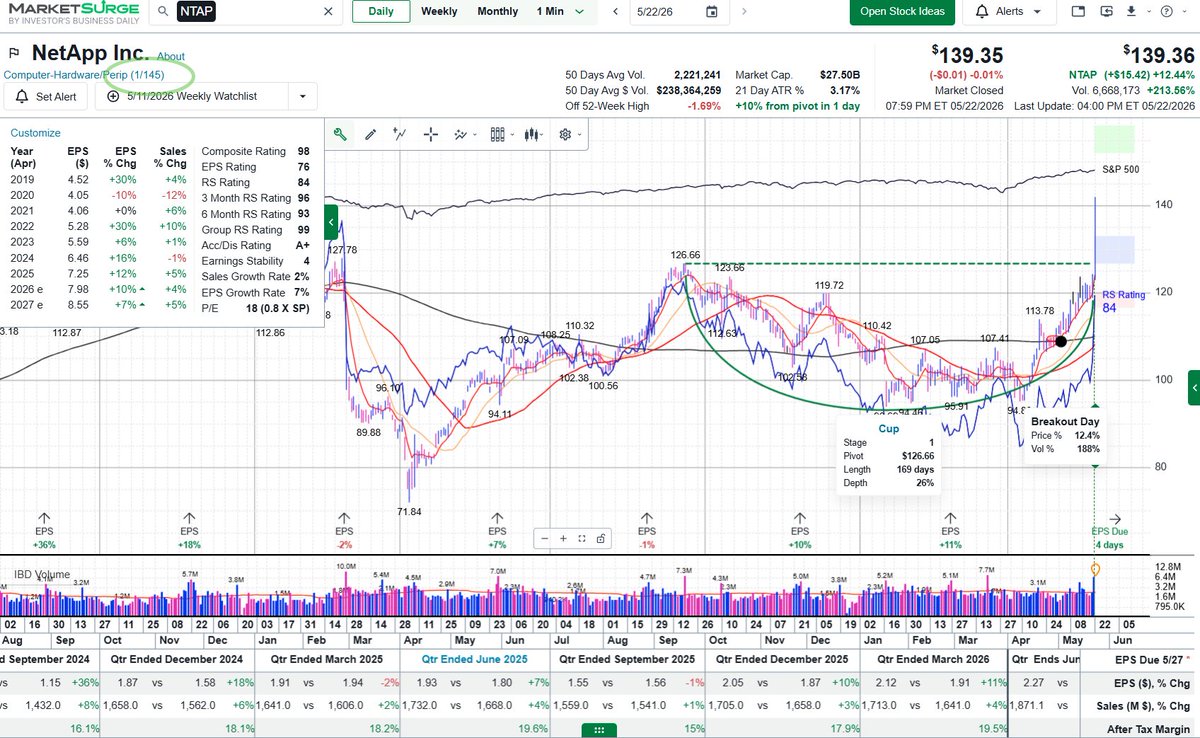Click the flag icon beside NetApp Inc.
This screenshot has height=738, width=1200.
tap(15, 53)
